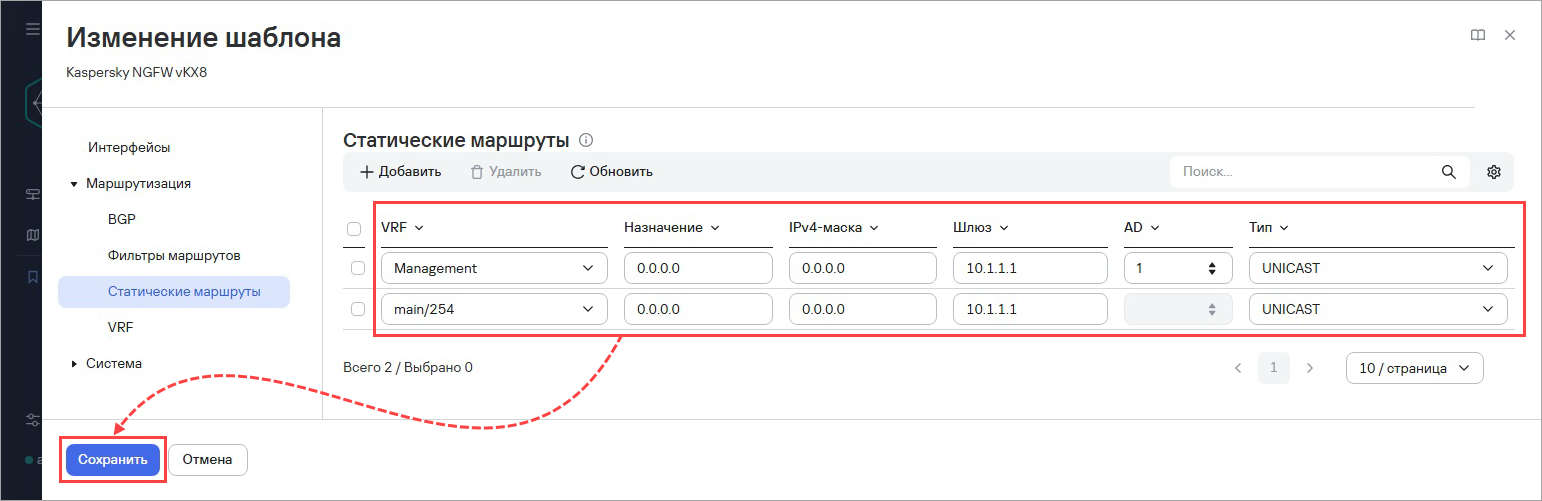
Task: Open UNICAST type dropdown in Management row
Action: tap(1378, 268)
